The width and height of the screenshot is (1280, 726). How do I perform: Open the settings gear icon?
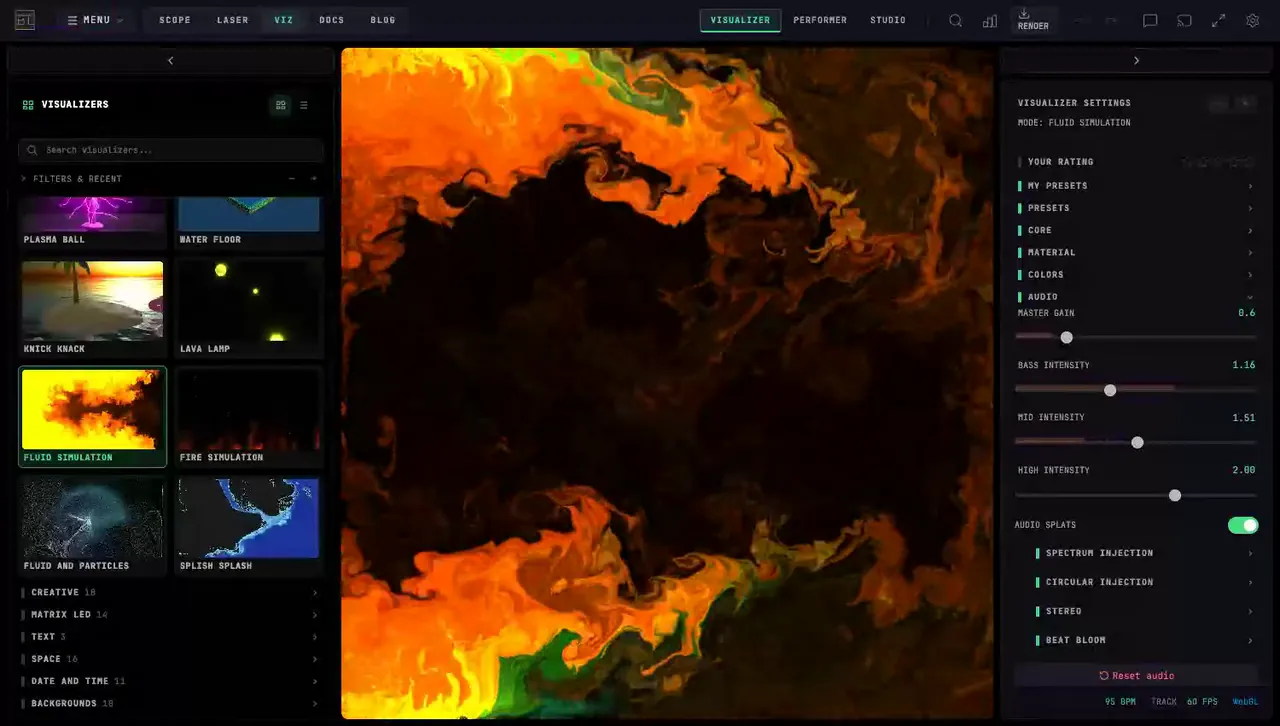point(1252,20)
